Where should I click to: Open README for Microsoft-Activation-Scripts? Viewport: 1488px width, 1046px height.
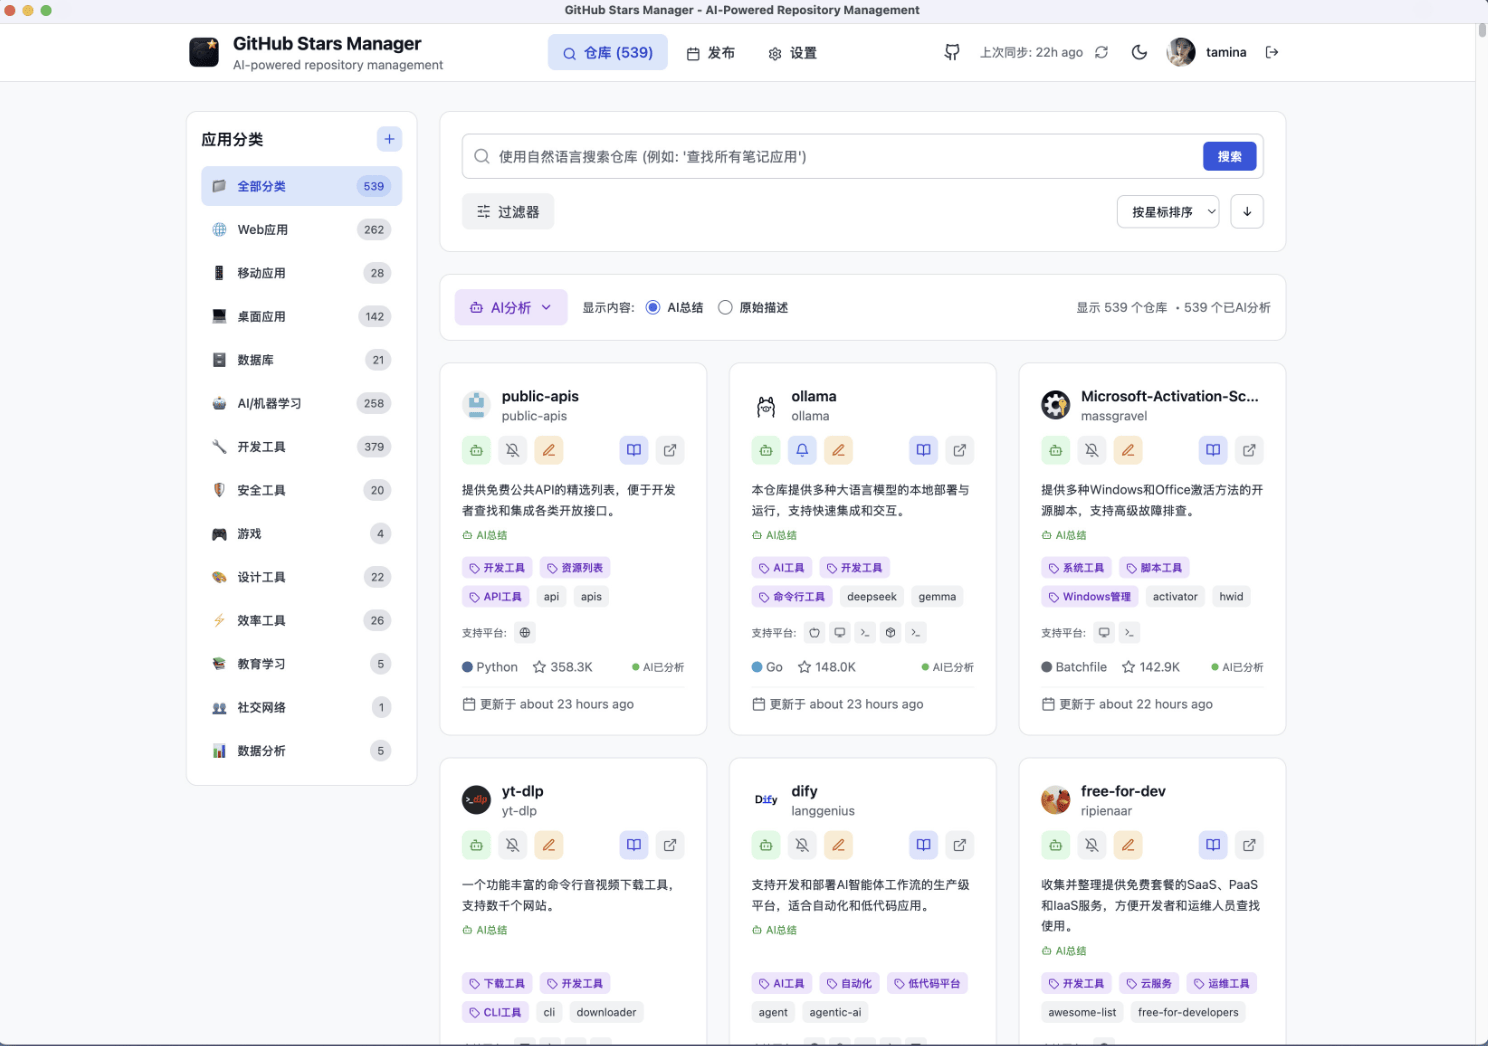pyautogui.click(x=1213, y=450)
